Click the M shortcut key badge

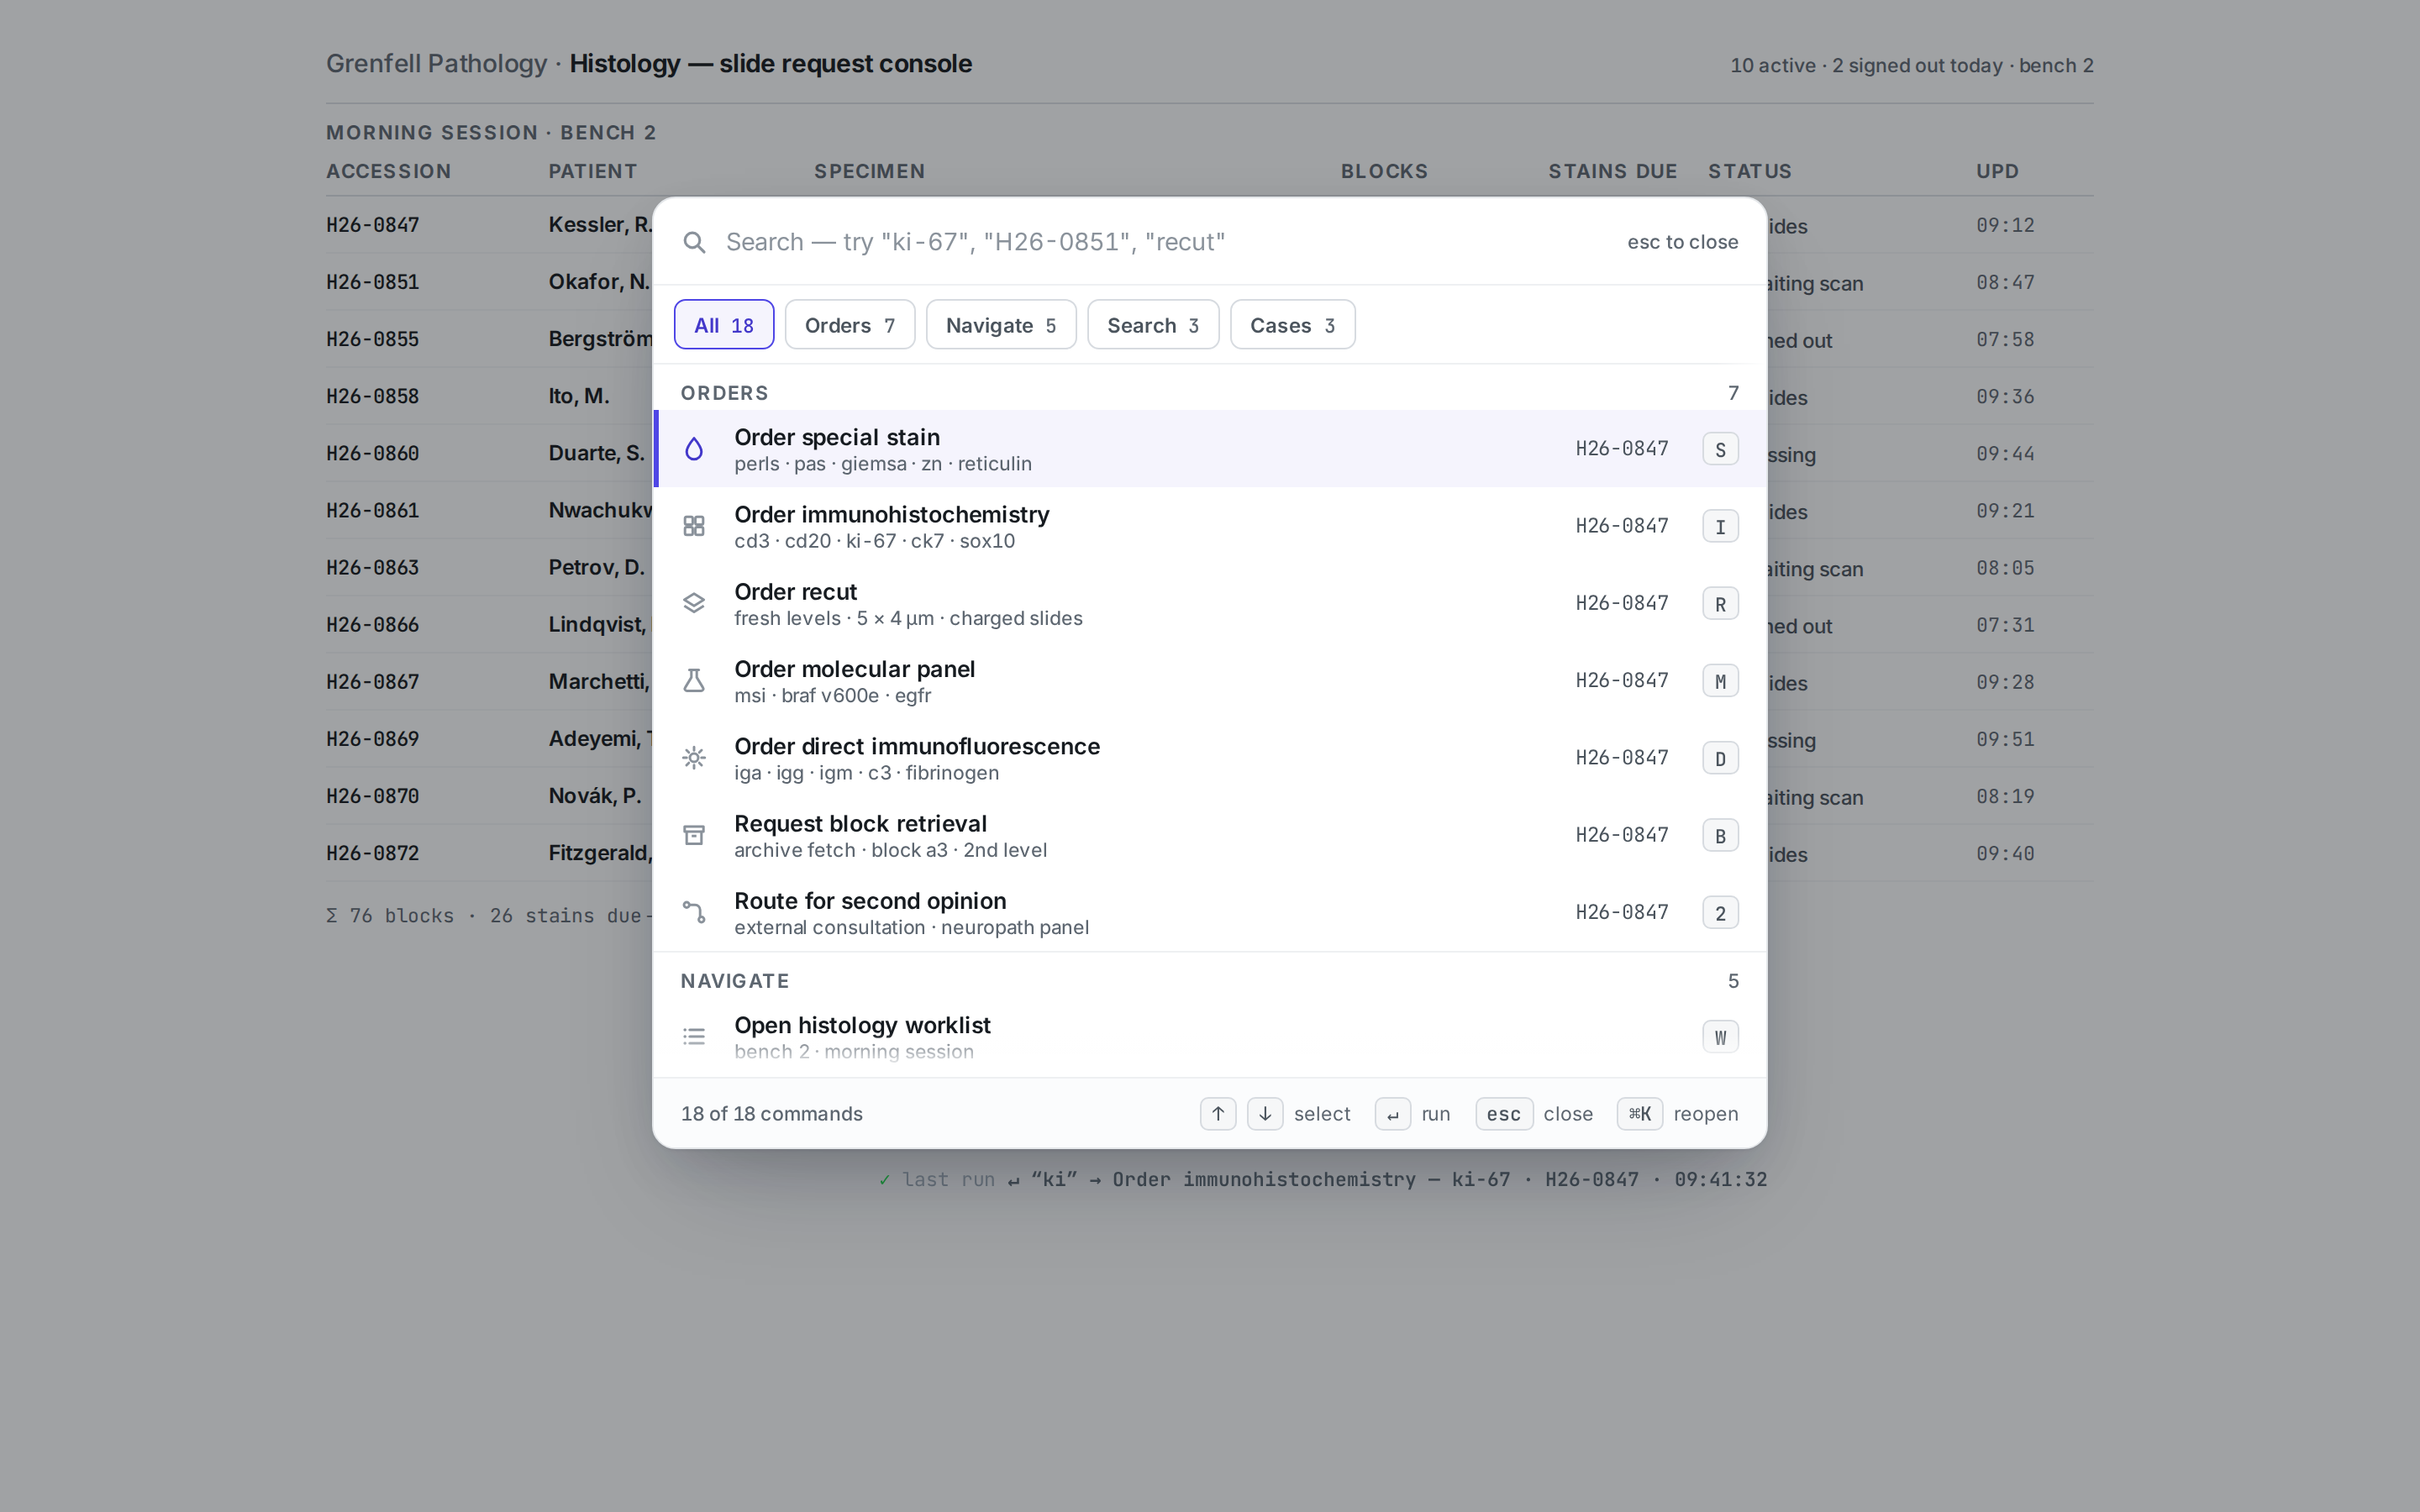point(1720,681)
